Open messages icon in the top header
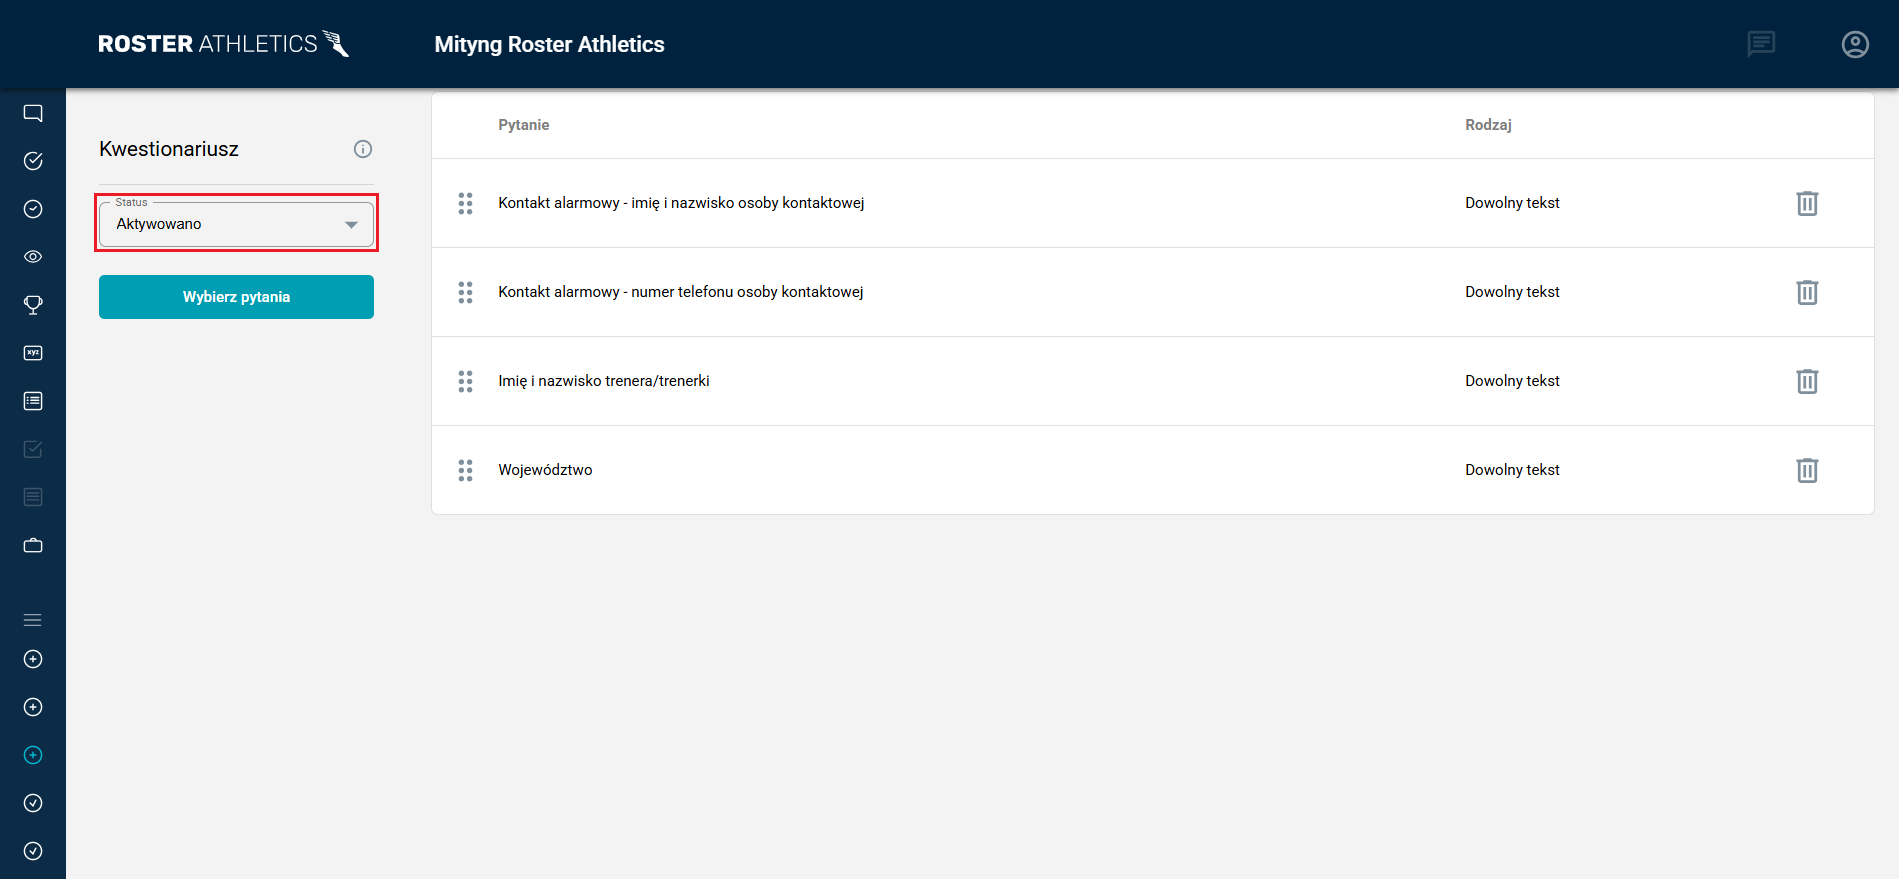The height and width of the screenshot is (879, 1899). click(1761, 44)
